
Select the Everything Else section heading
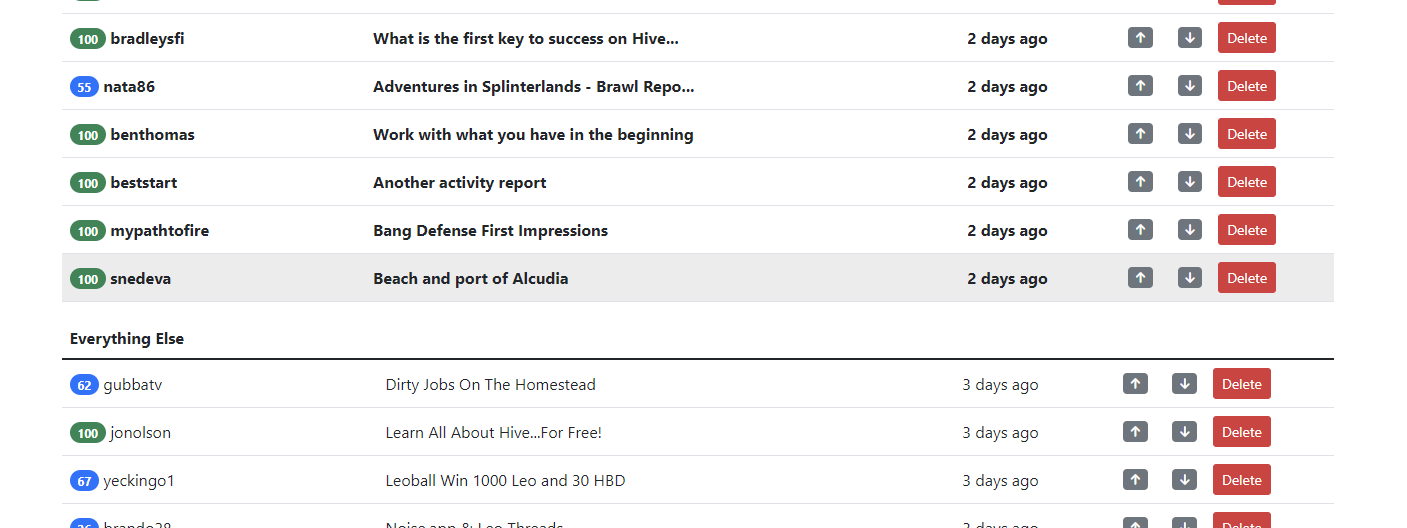(127, 339)
